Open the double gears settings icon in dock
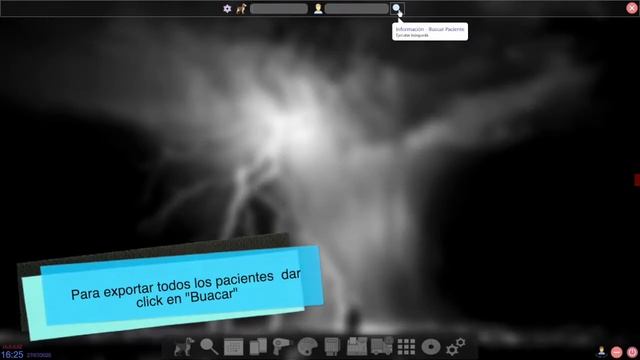 pyautogui.click(x=456, y=347)
